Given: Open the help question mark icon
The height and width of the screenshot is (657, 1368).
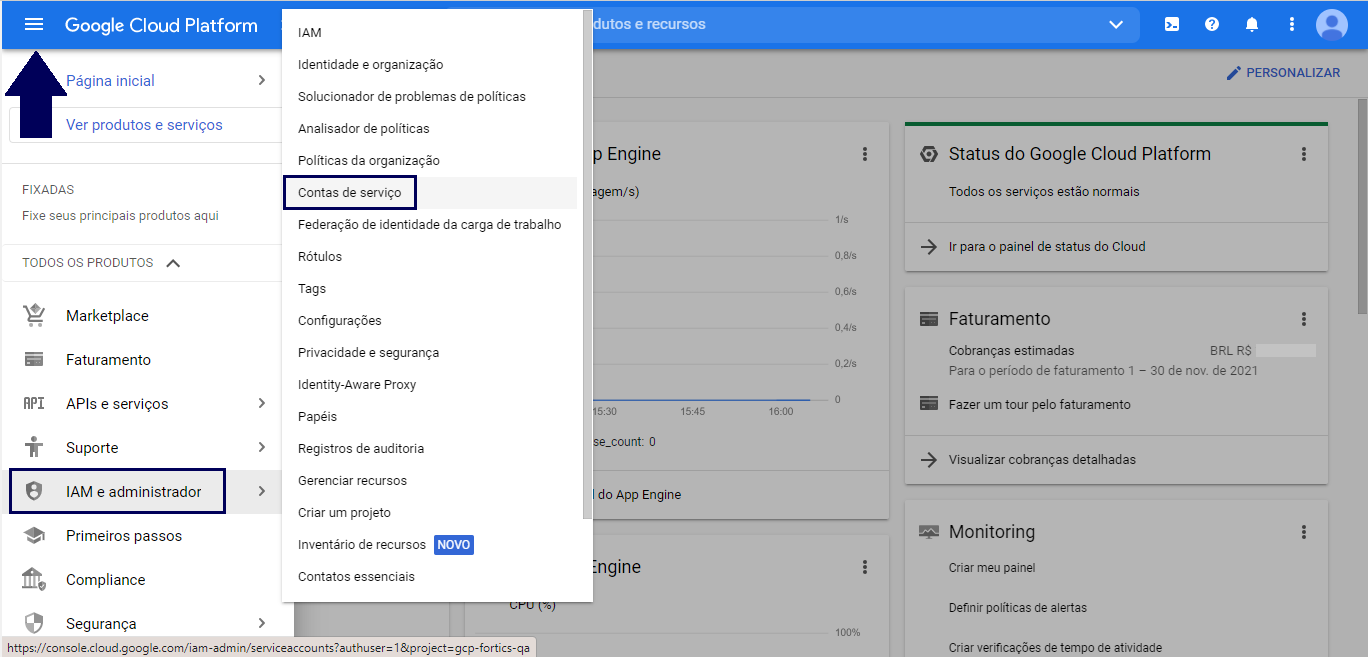Looking at the screenshot, I should click(1212, 24).
